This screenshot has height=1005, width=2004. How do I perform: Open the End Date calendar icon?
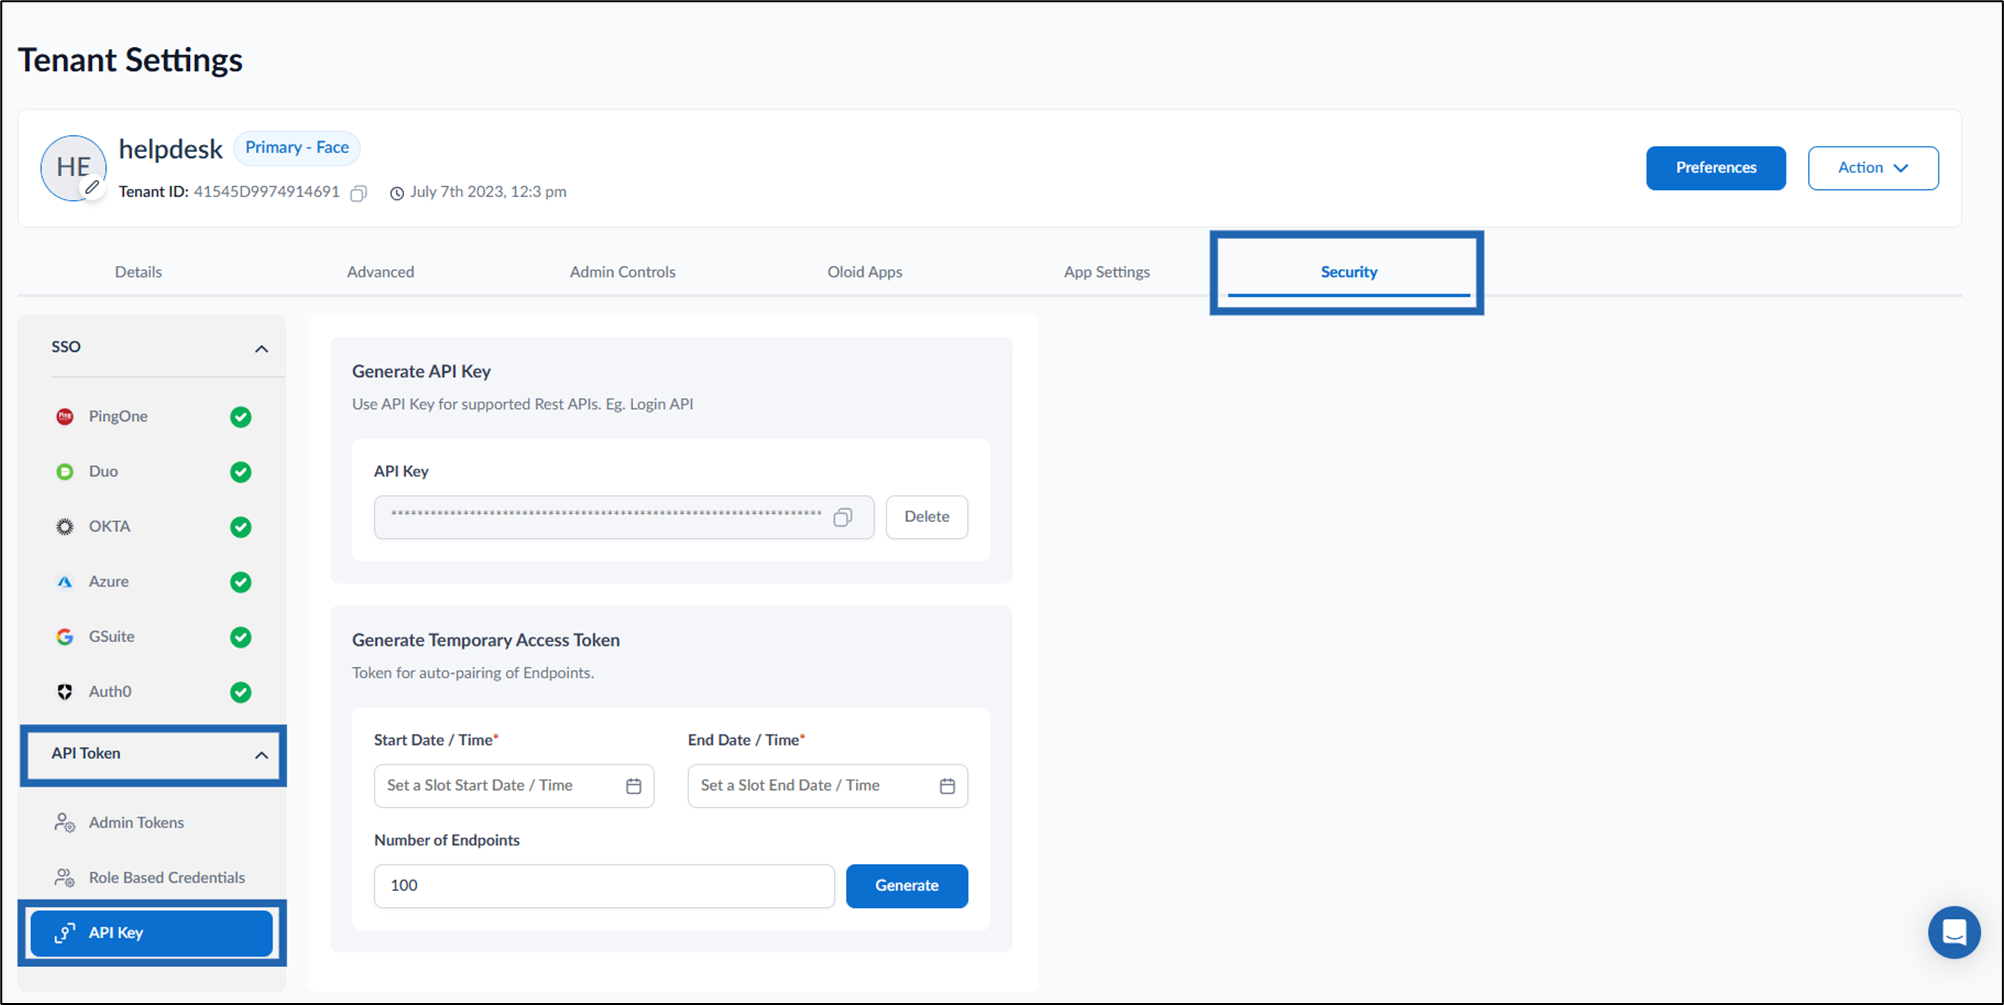[948, 786]
